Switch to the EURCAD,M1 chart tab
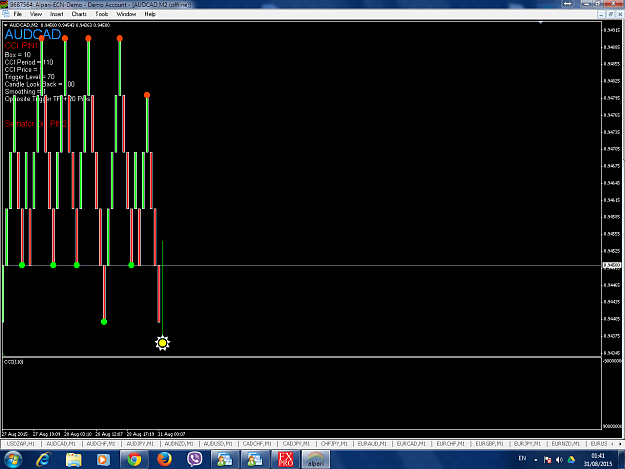Viewport: 625px width, 469px height. tap(411, 443)
